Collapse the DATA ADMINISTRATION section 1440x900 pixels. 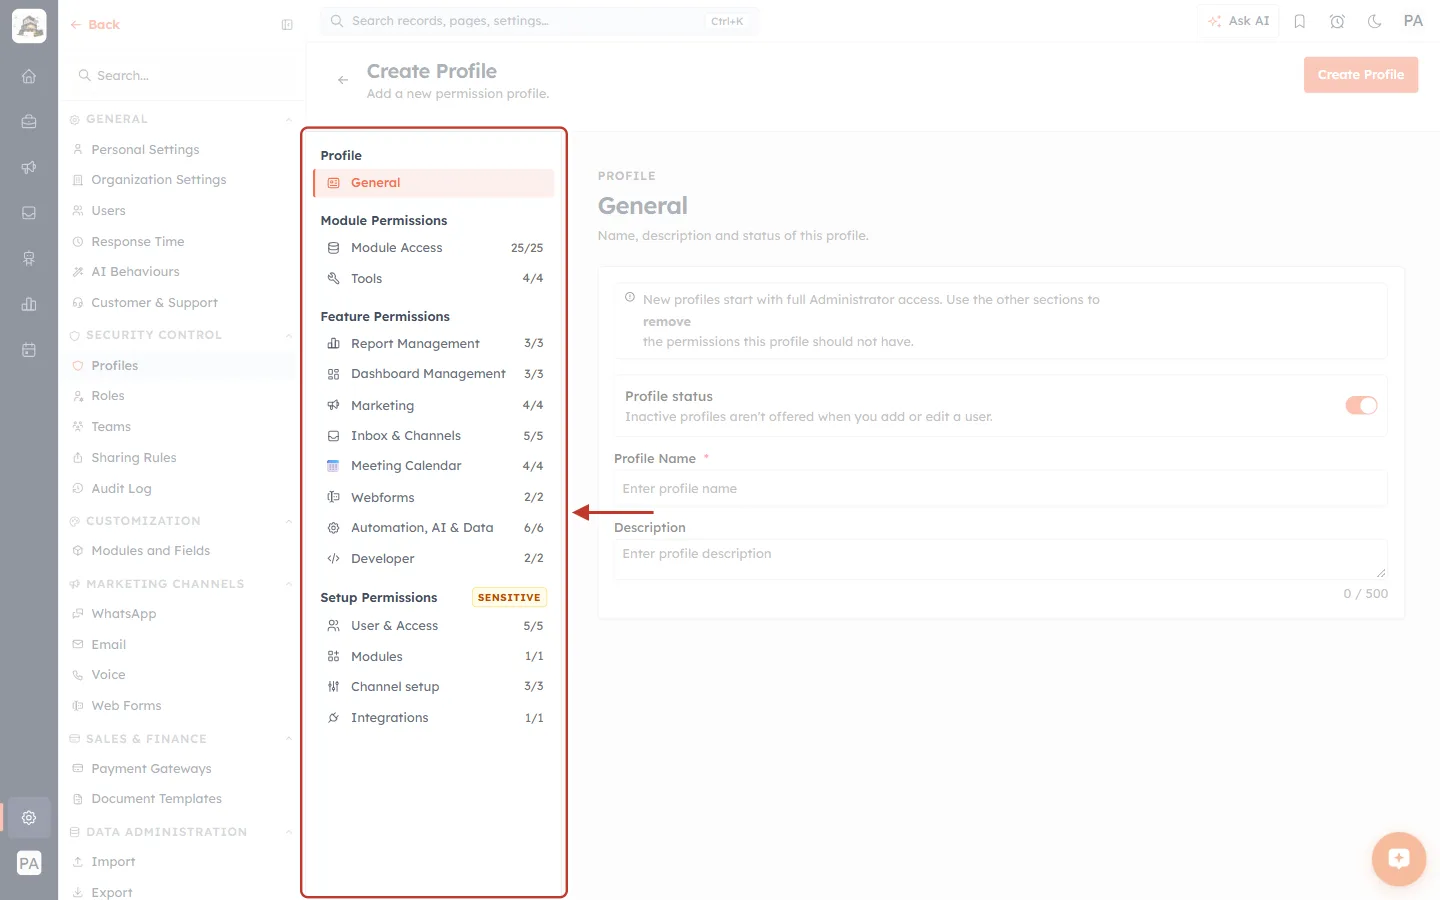289,833
